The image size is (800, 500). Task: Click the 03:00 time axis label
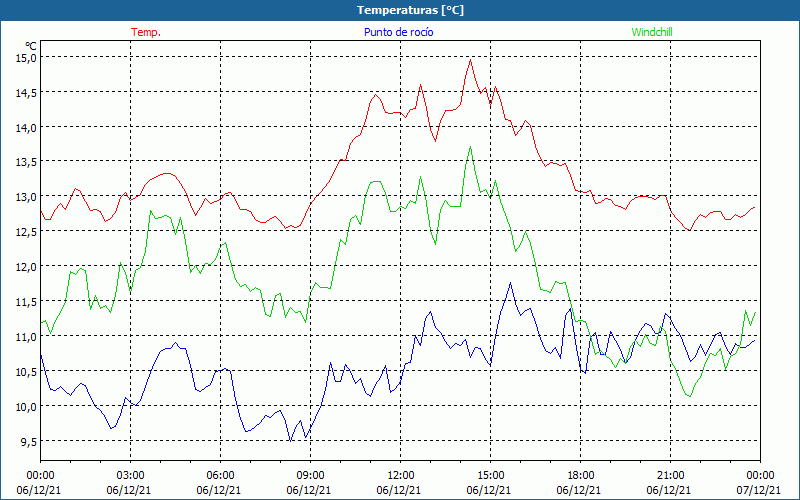pos(131,476)
